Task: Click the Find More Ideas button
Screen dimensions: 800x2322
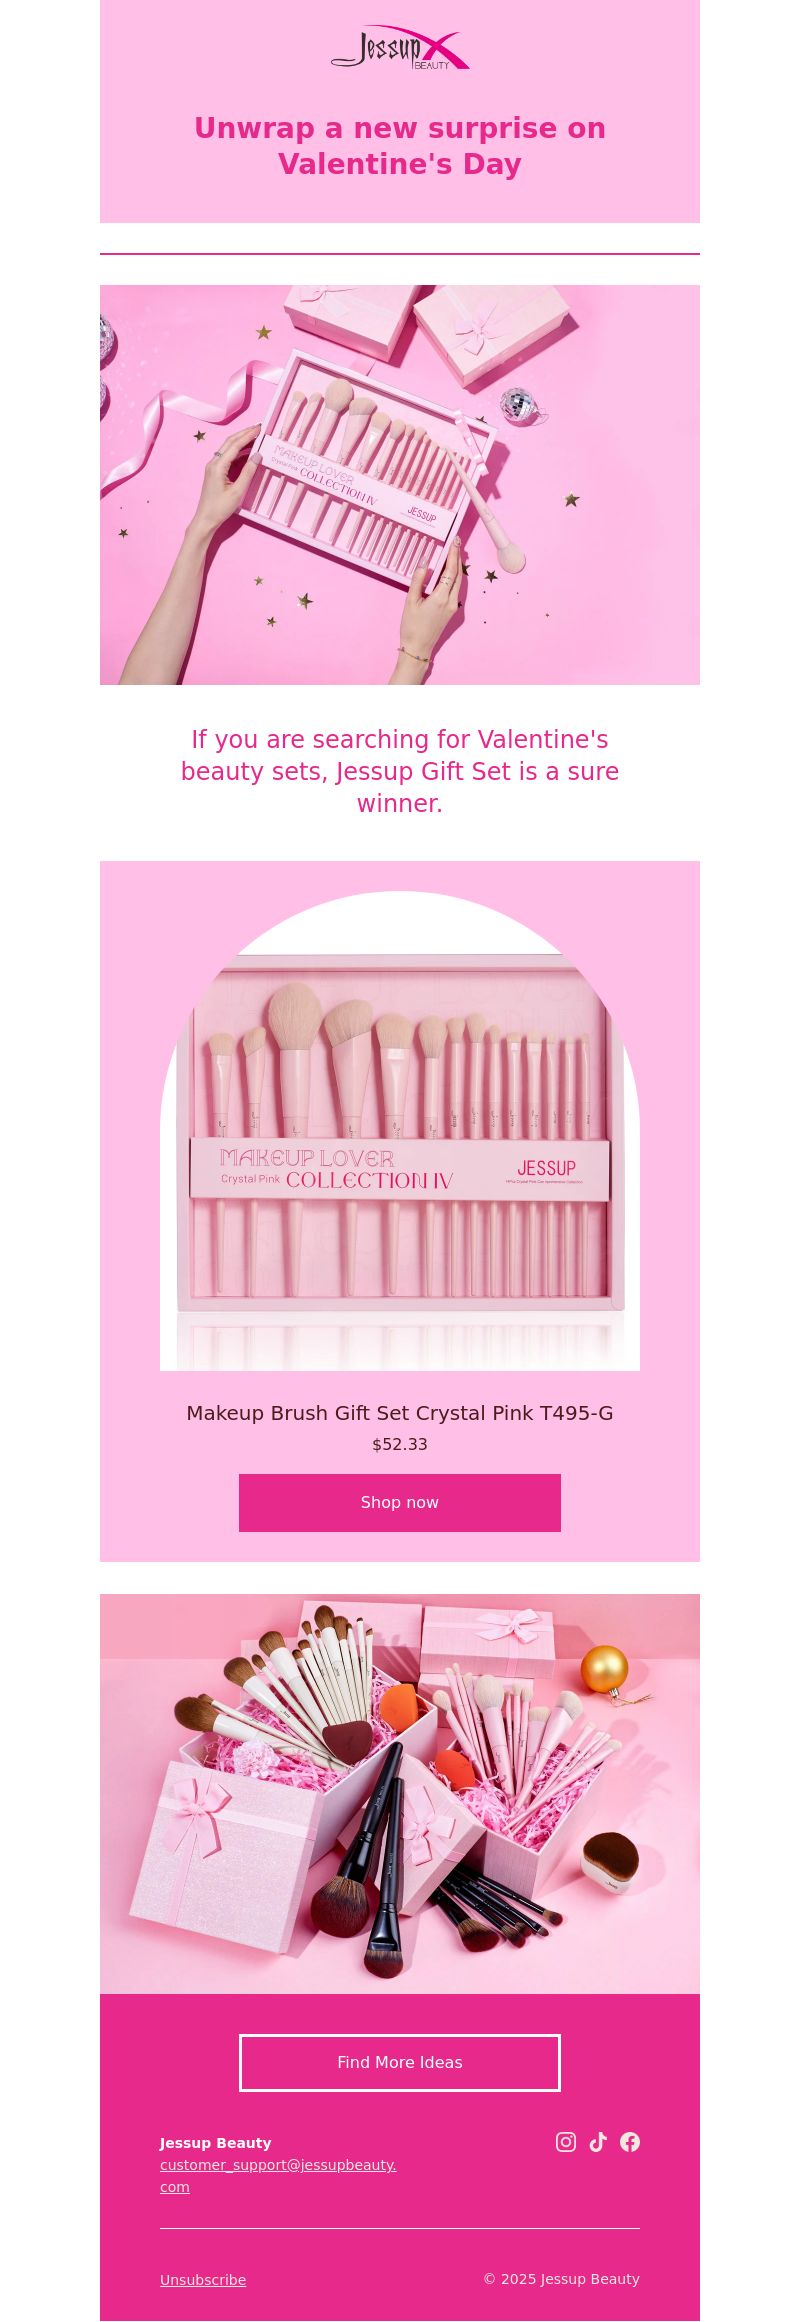Action: click(400, 2062)
